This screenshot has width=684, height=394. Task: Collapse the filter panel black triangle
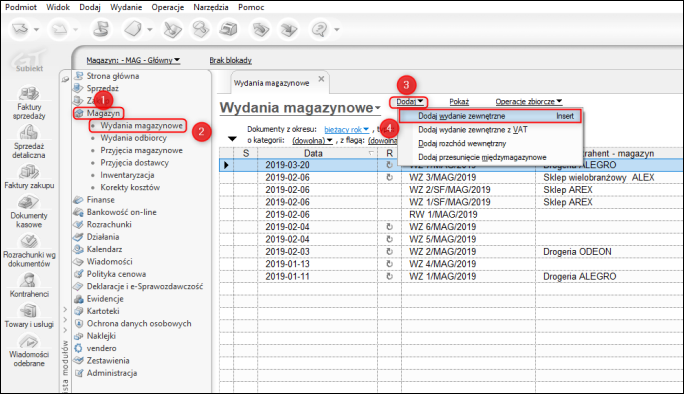click(232, 139)
